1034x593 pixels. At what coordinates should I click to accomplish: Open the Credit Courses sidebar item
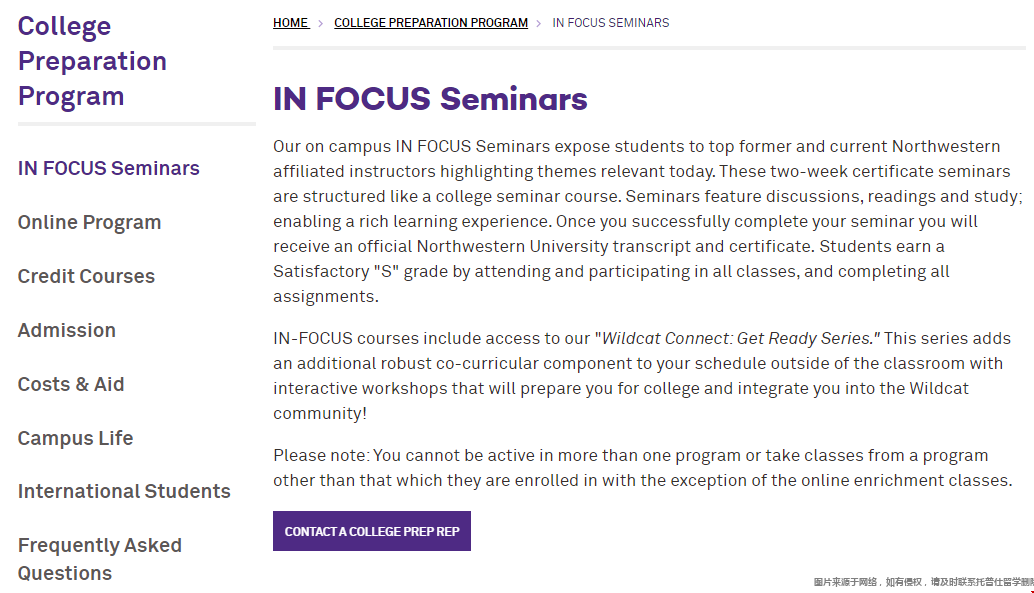click(x=86, y=276)
